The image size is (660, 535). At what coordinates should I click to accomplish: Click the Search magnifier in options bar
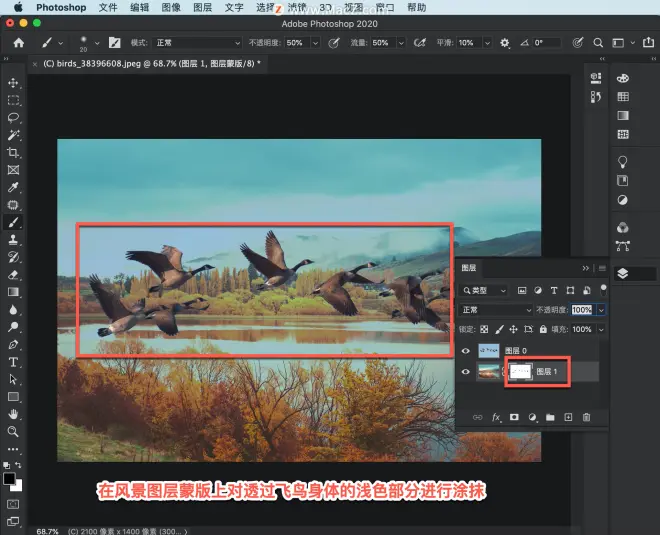pos(598,43)
